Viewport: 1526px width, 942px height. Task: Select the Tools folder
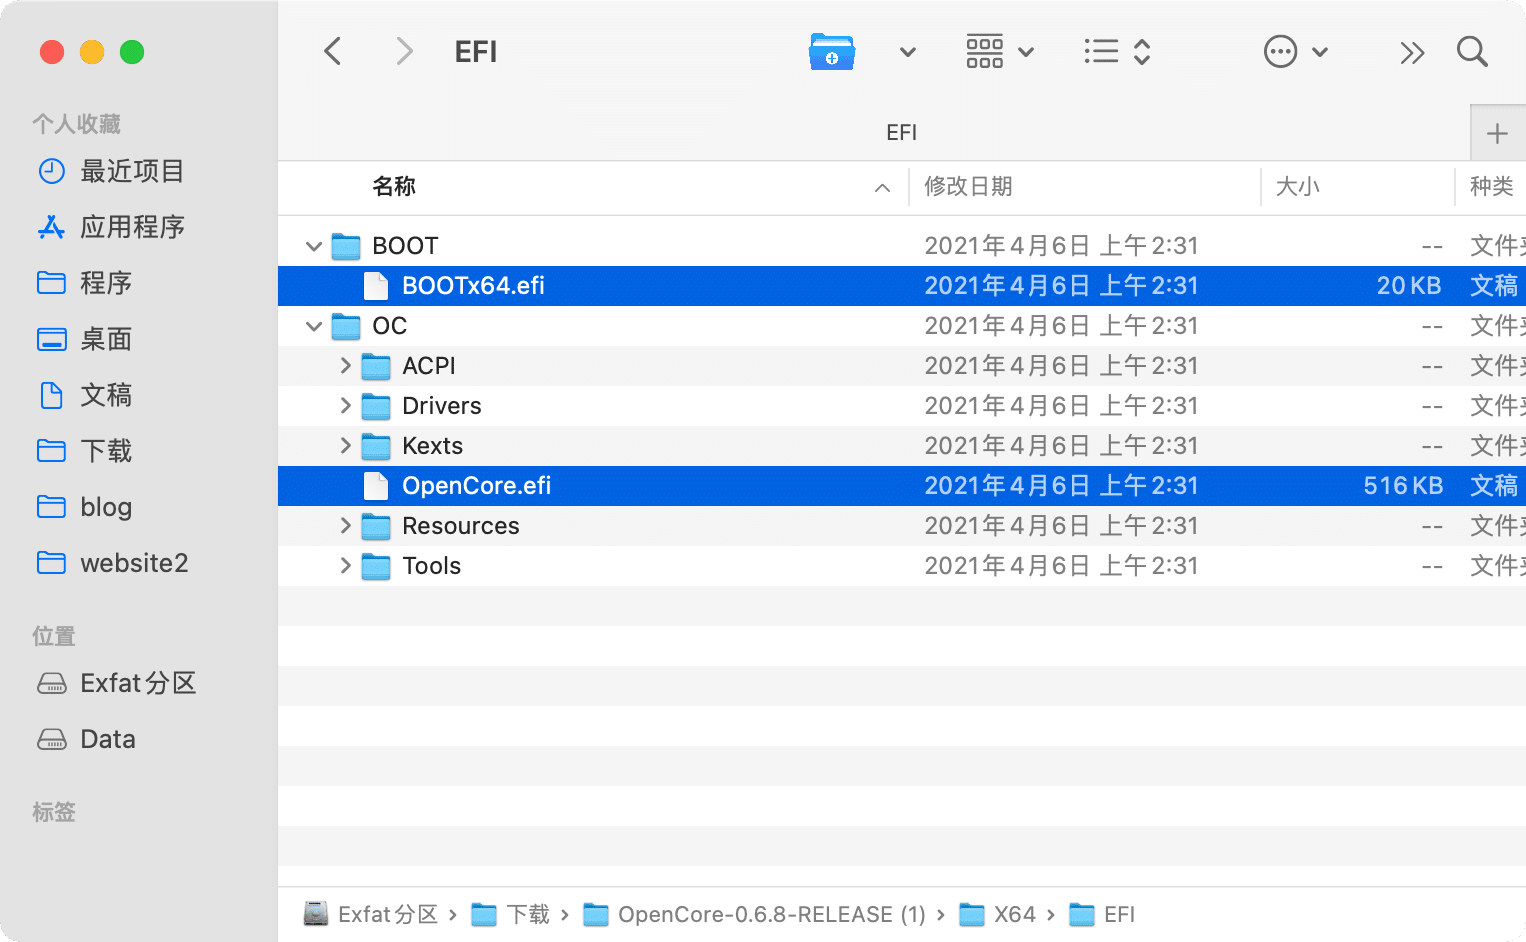coord(902,566)
